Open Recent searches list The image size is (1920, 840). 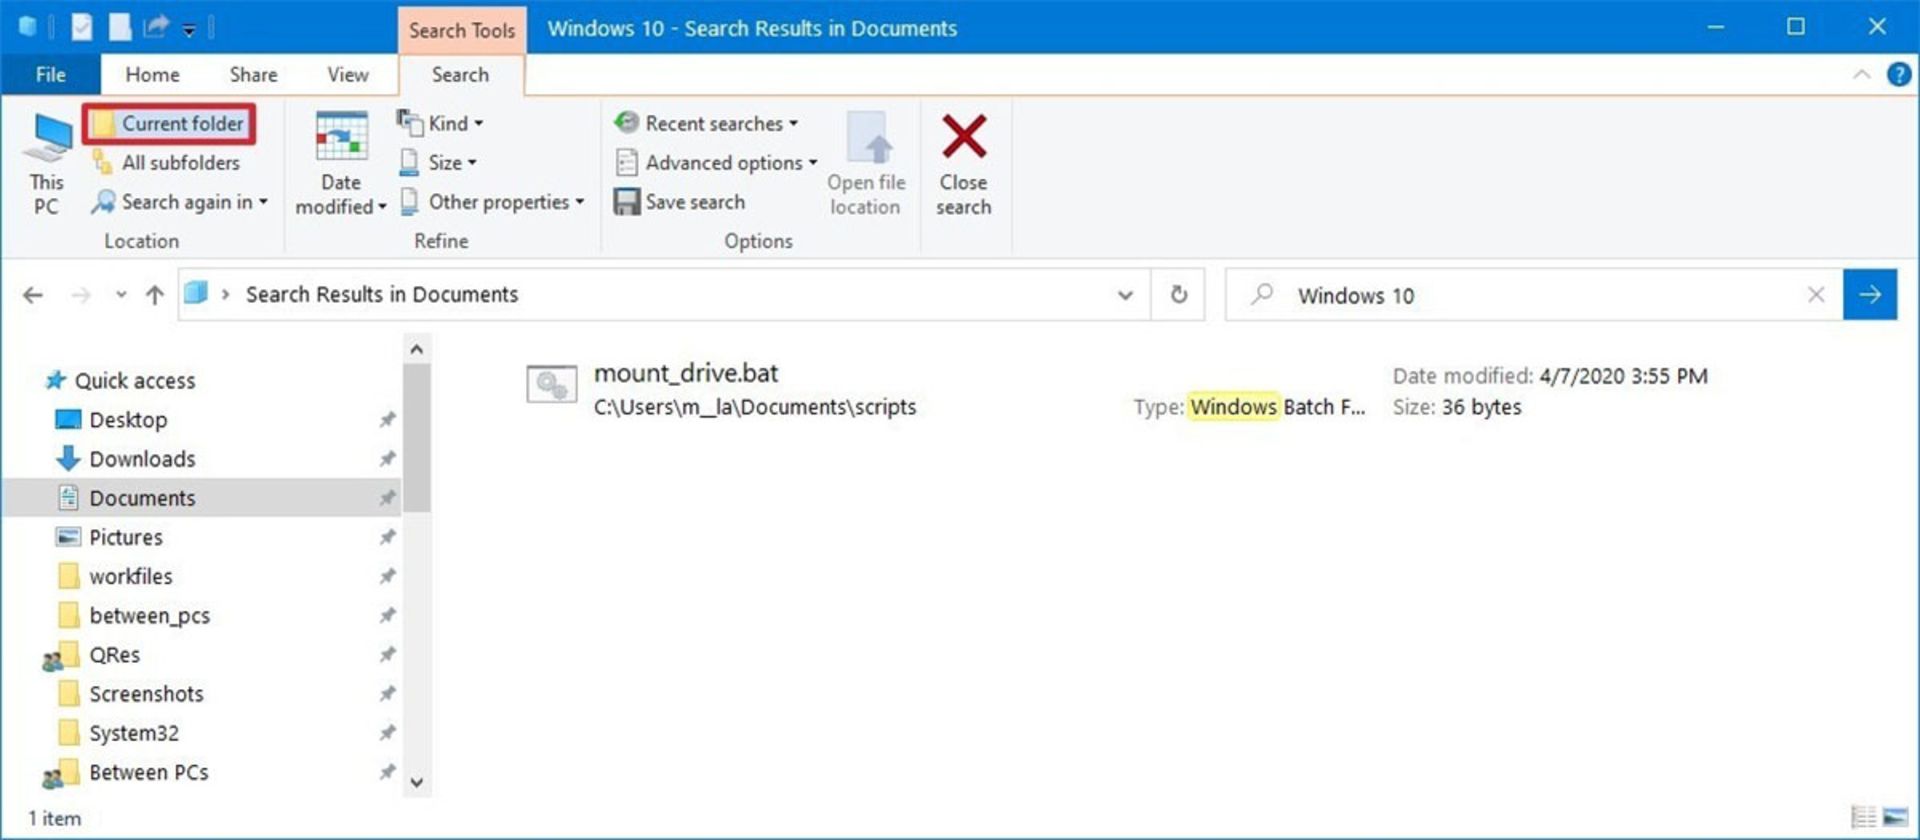708,124
